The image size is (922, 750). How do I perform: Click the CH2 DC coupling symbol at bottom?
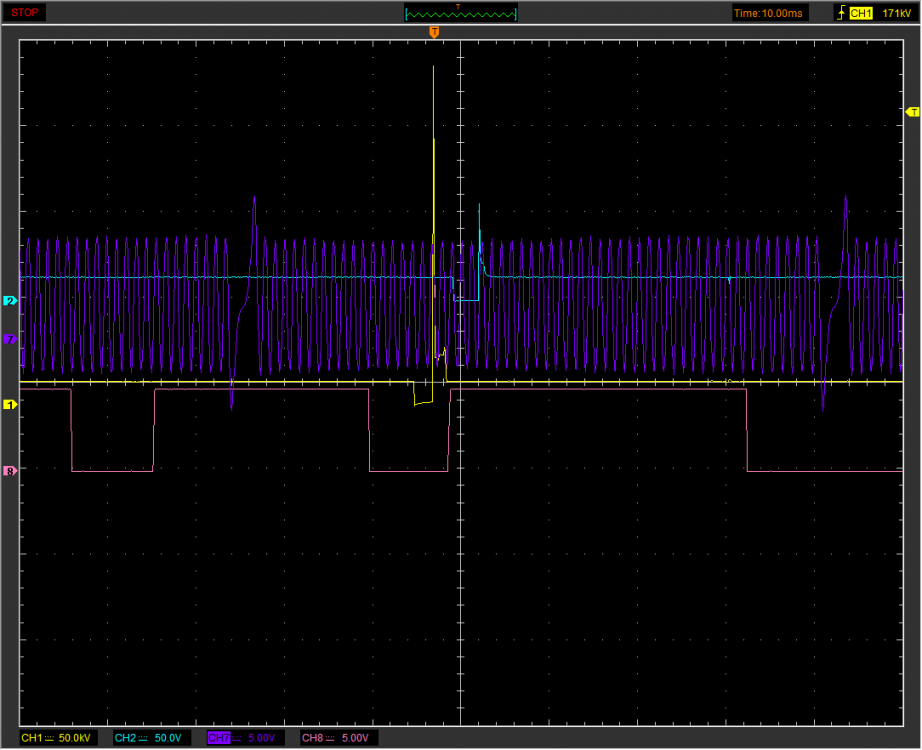(142, 738)
